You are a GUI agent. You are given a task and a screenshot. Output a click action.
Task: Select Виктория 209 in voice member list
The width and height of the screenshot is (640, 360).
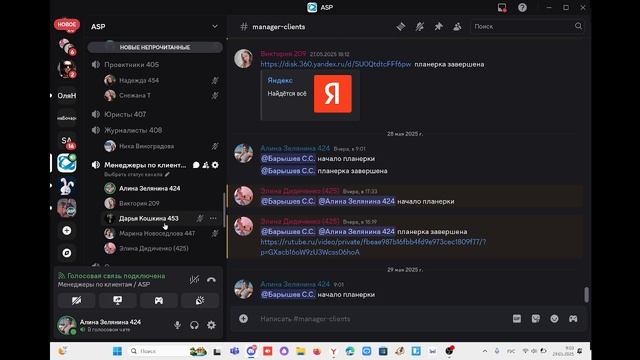(139, 203)
